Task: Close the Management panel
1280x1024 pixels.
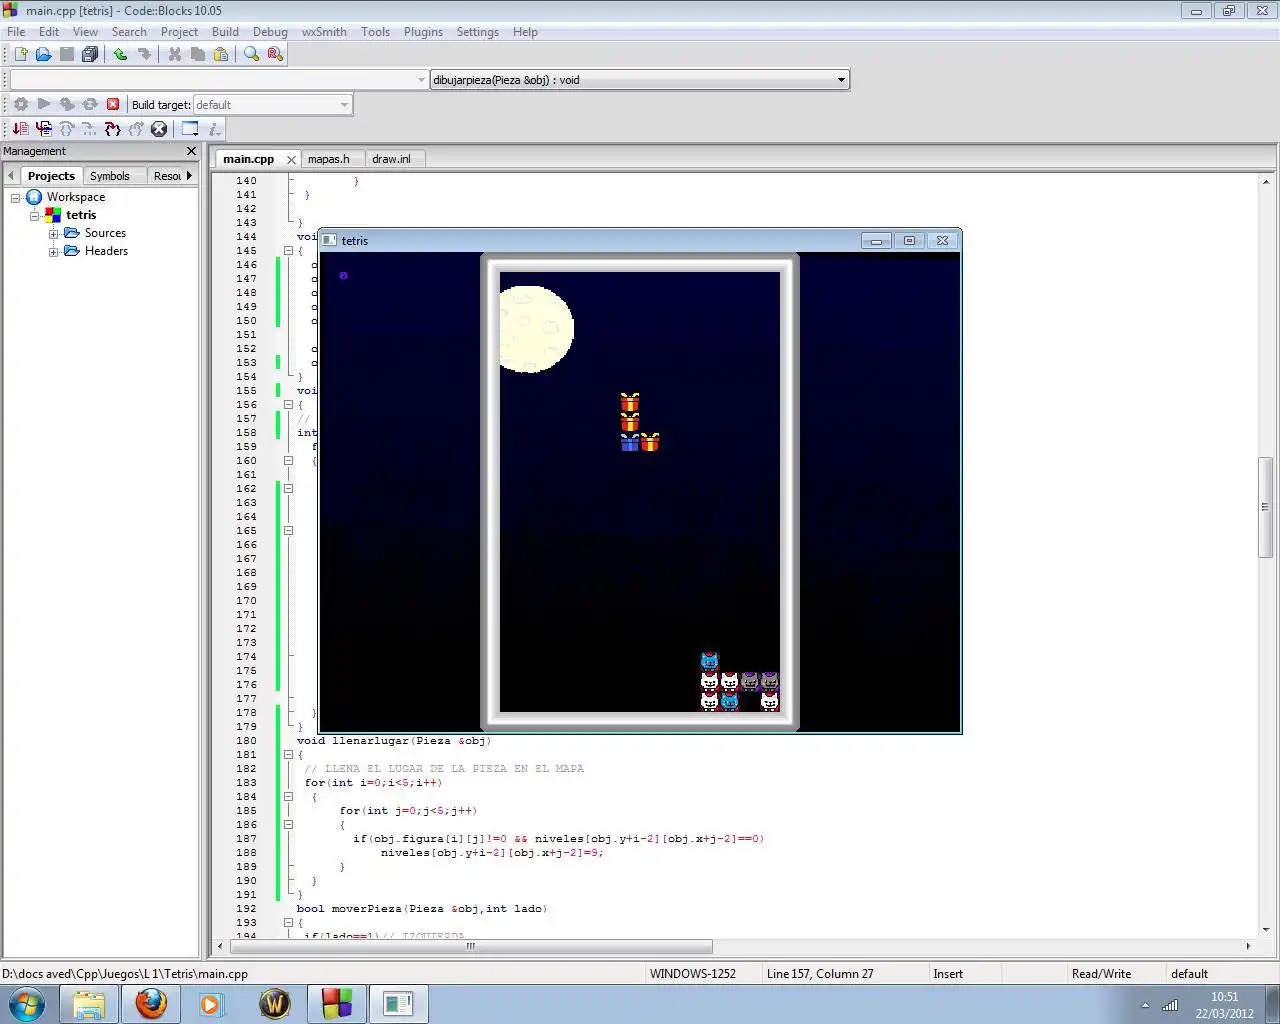Action: click(x=191, y=151)
